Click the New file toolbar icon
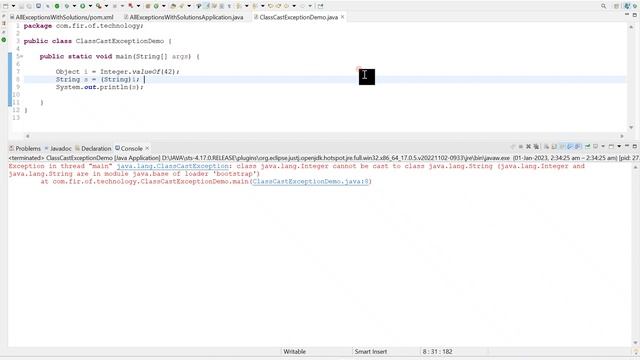The image size is (640, 360). (x=5, y=6)
